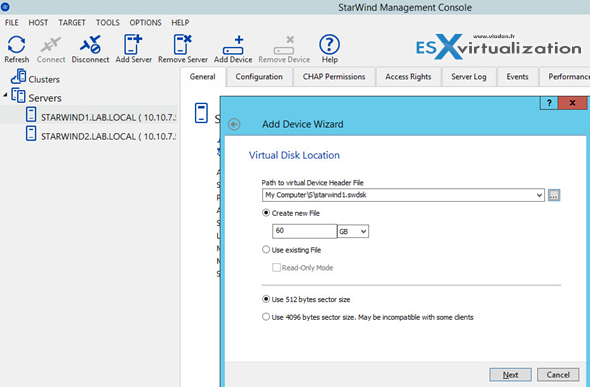Click the Connect toolbar icon
Viewport: 590px width, 387px height.
51,44
